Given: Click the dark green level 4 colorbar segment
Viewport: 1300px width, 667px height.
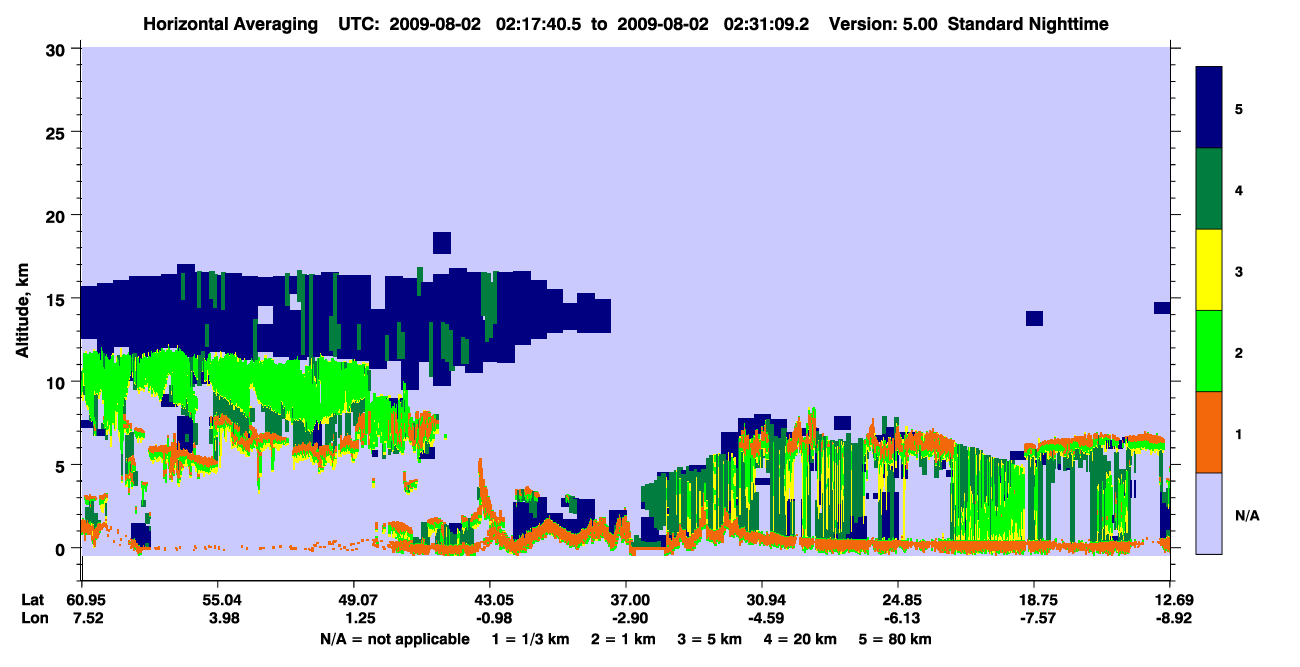Looking at the screenshot, I should [x=1209, y=189].
